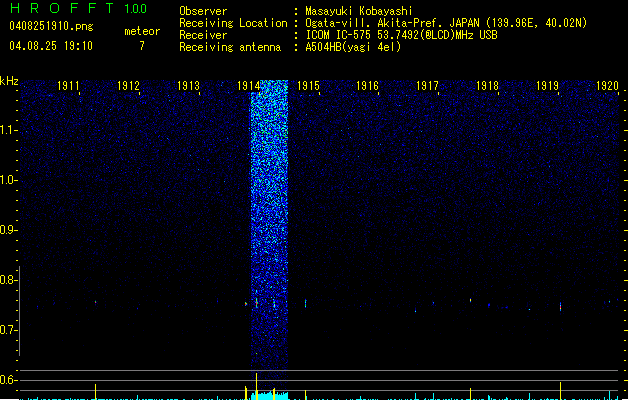Screen dimensions: 629x400
Task: Click the 0.7 kHz frequency label
Action: [7, 330]
